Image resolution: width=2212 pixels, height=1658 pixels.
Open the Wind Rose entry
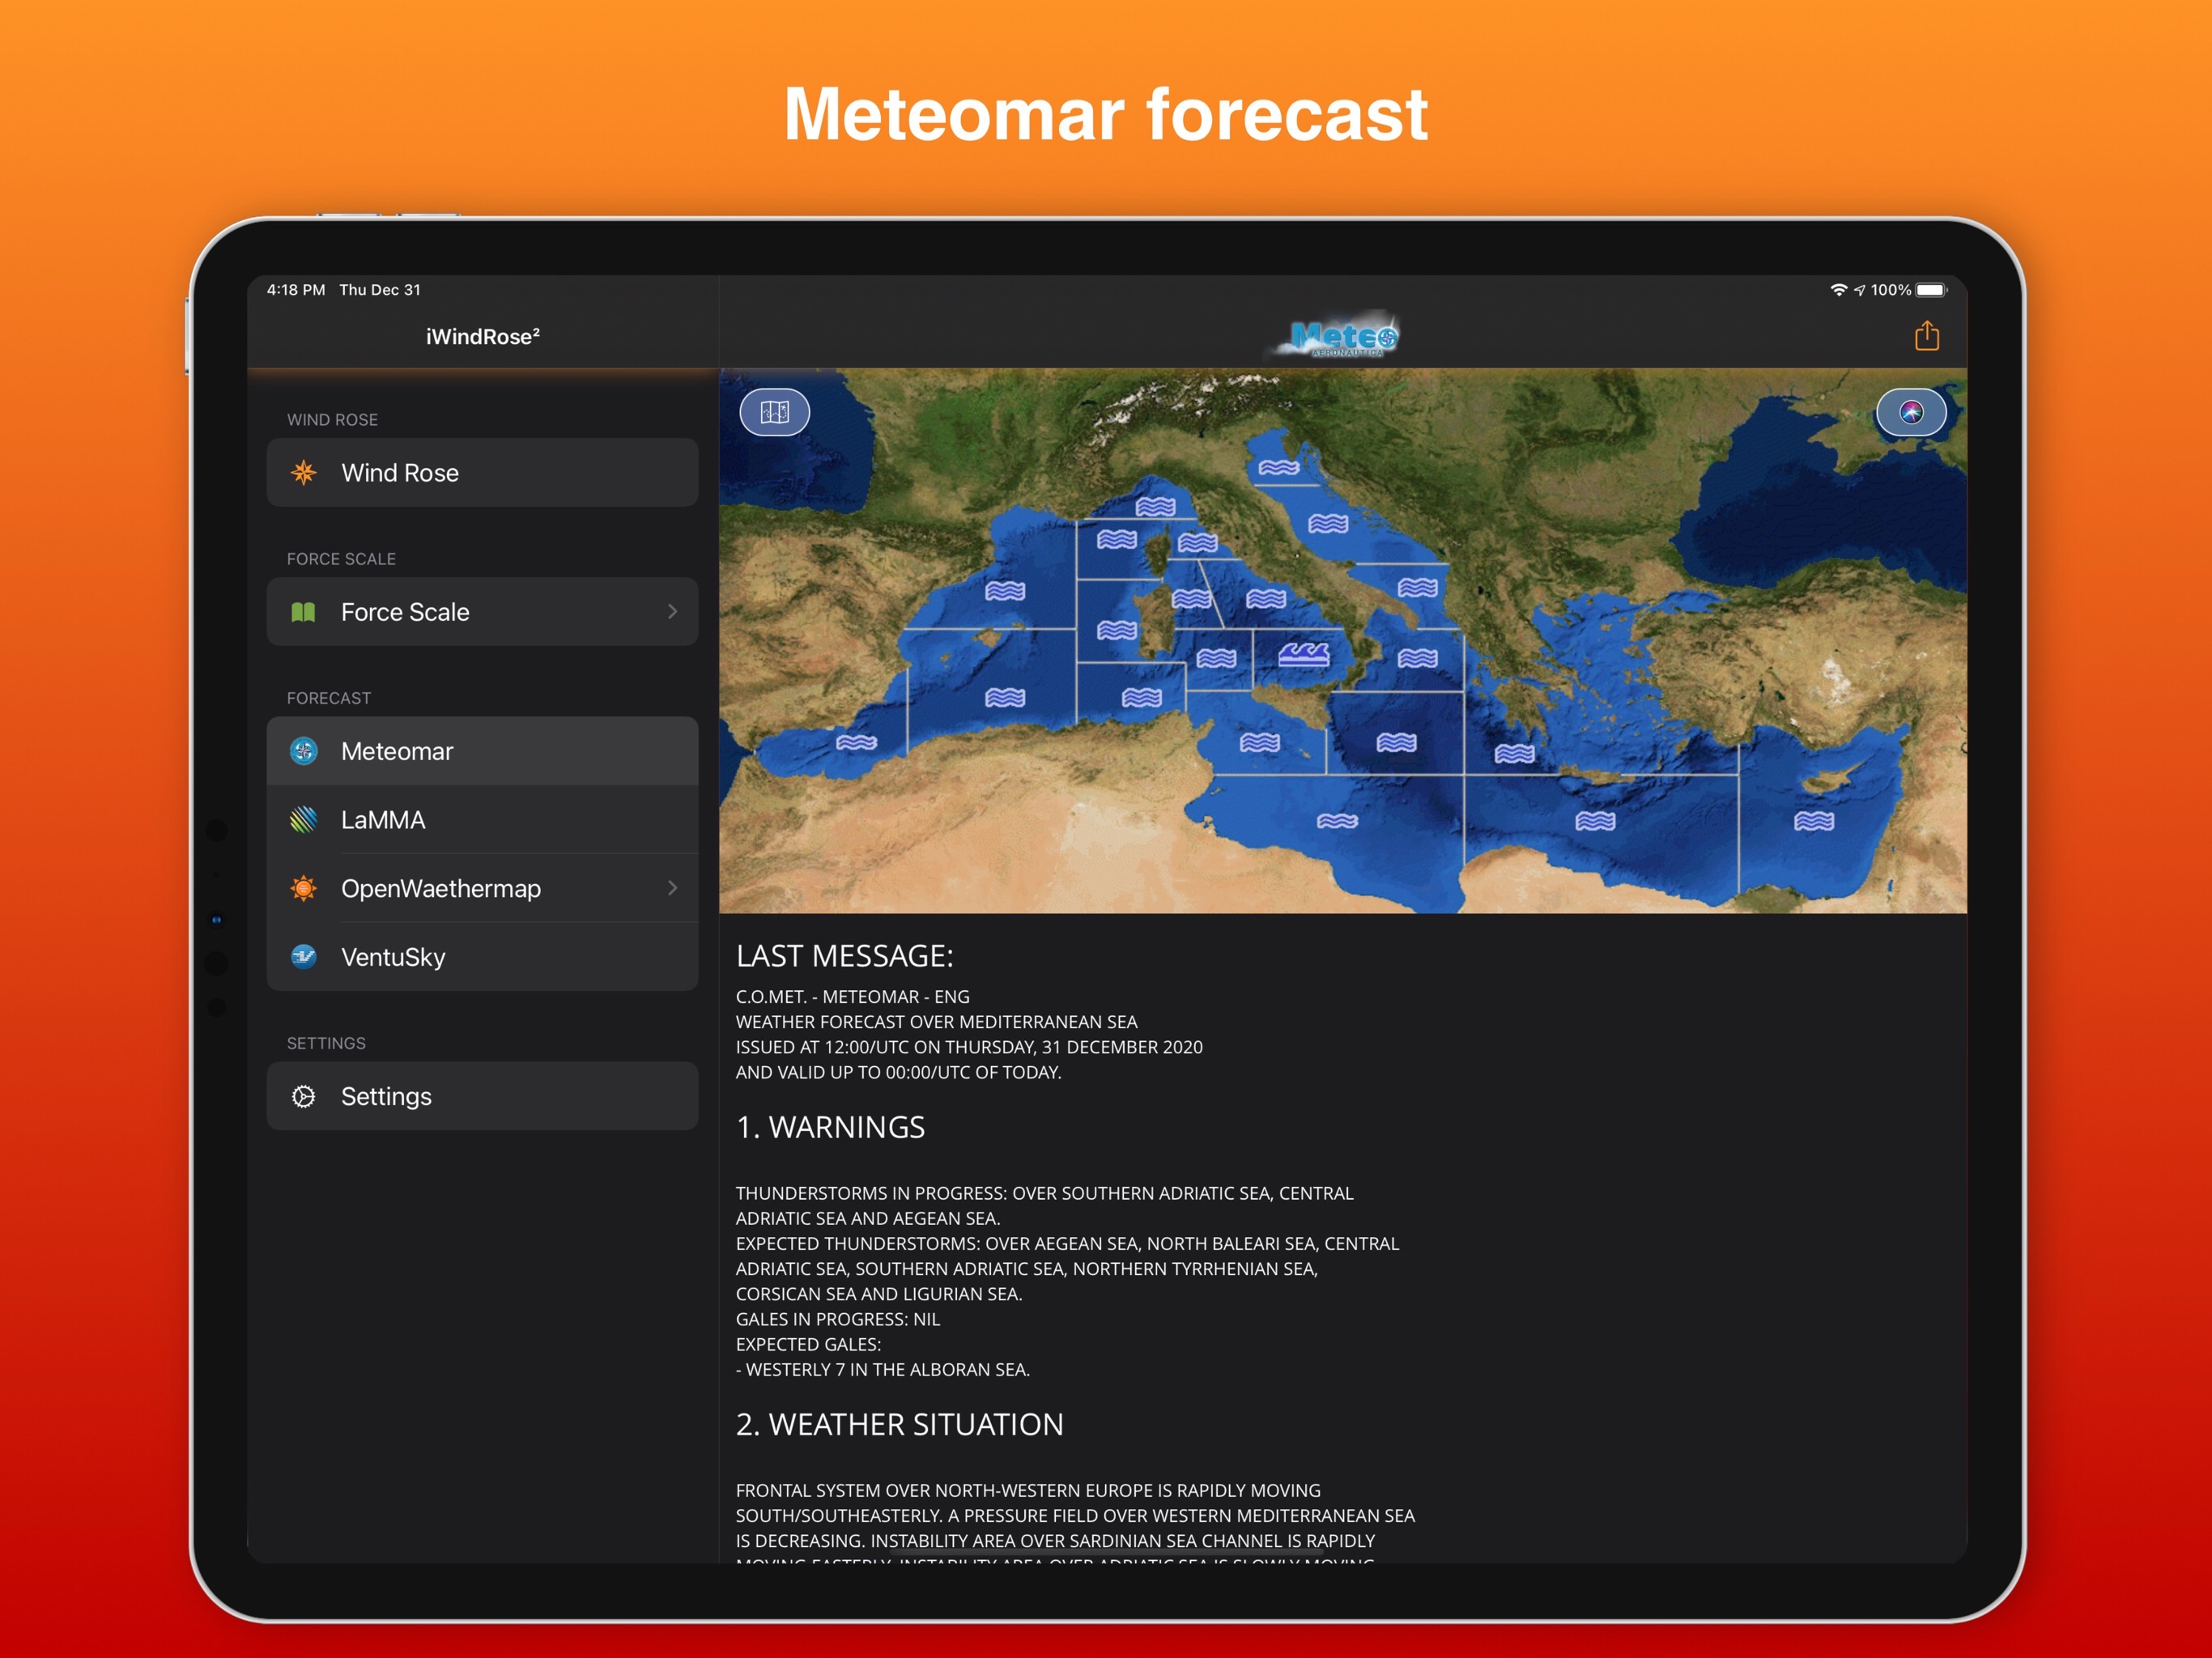482,472
